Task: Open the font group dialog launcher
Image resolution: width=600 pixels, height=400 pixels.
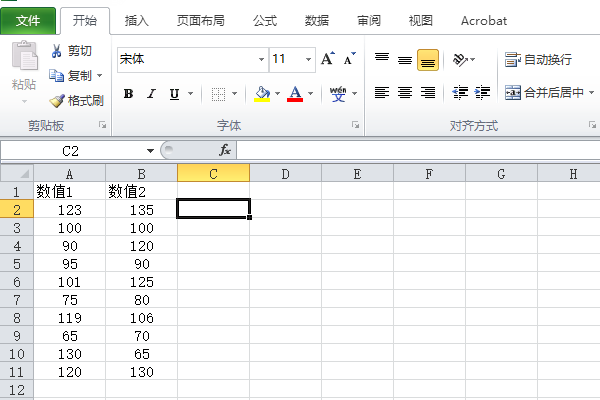Action: coord(355,125)
